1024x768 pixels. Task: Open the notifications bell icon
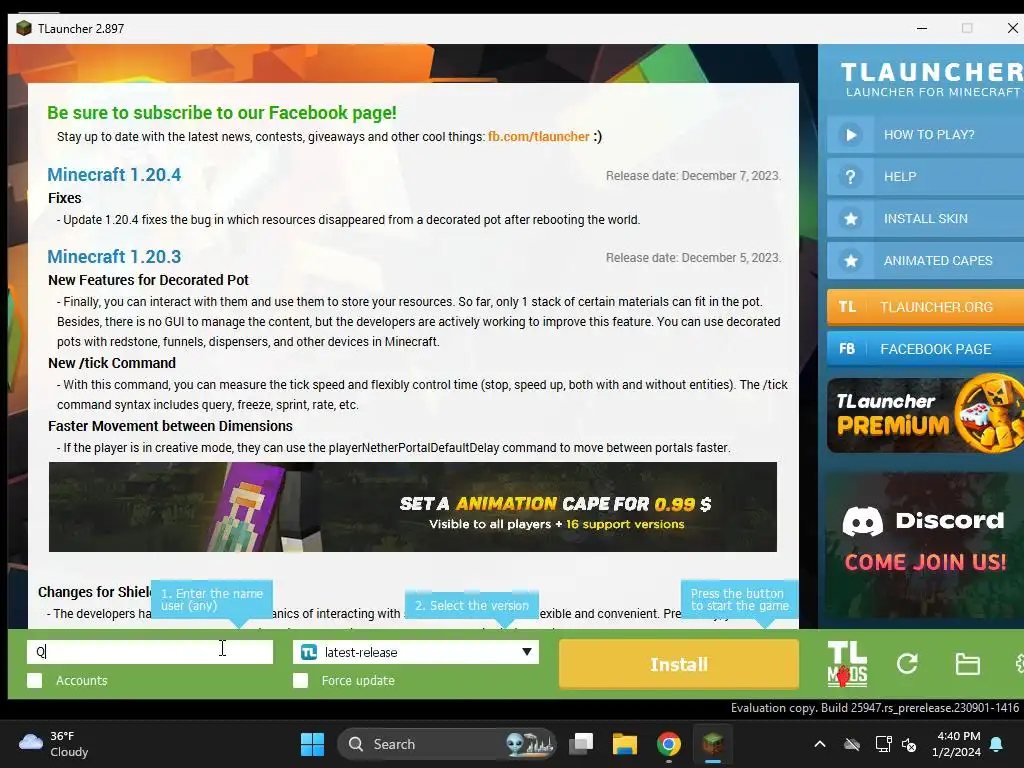[997, 744]
